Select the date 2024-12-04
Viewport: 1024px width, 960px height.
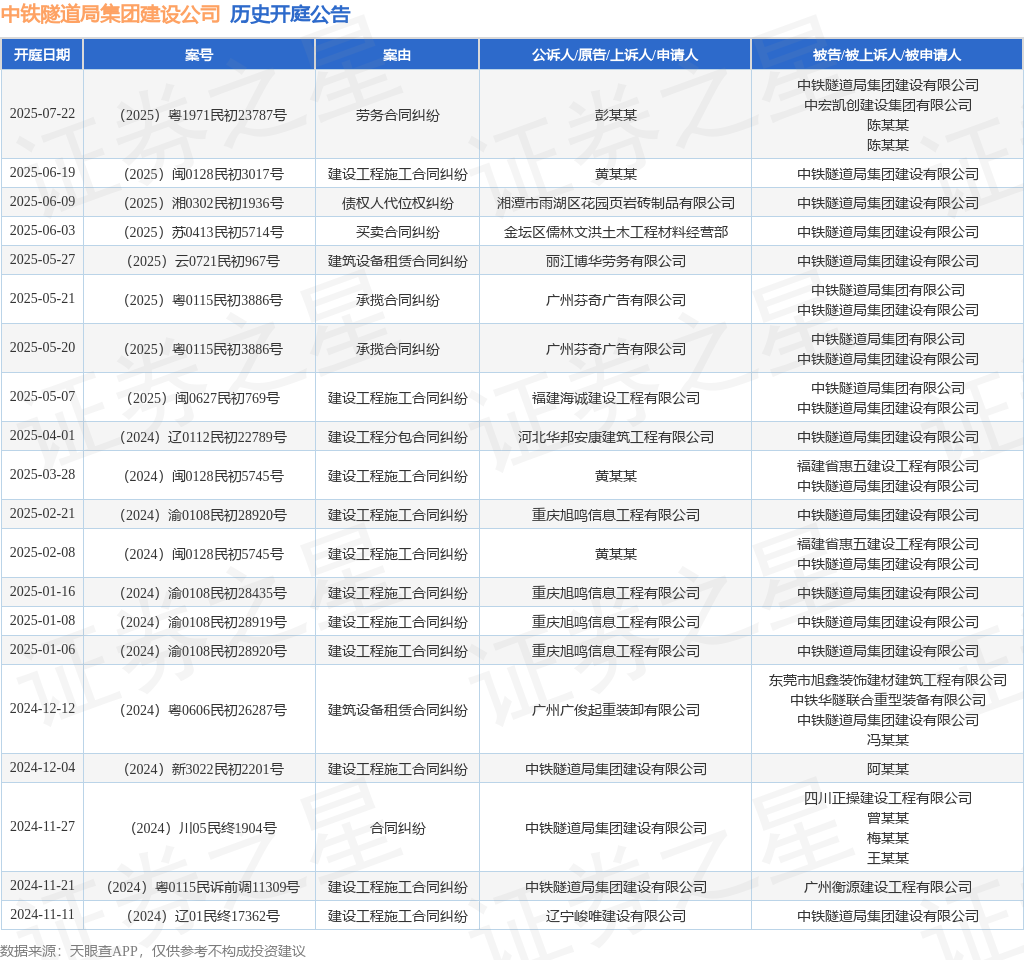42,767
